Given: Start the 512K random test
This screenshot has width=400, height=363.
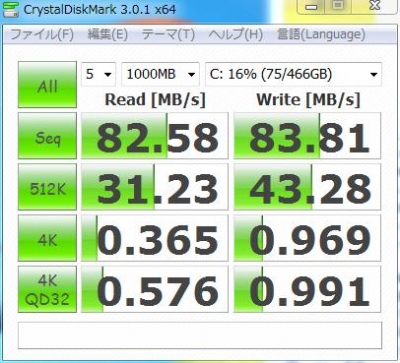Looking at the screenshot, I should 47,187.
